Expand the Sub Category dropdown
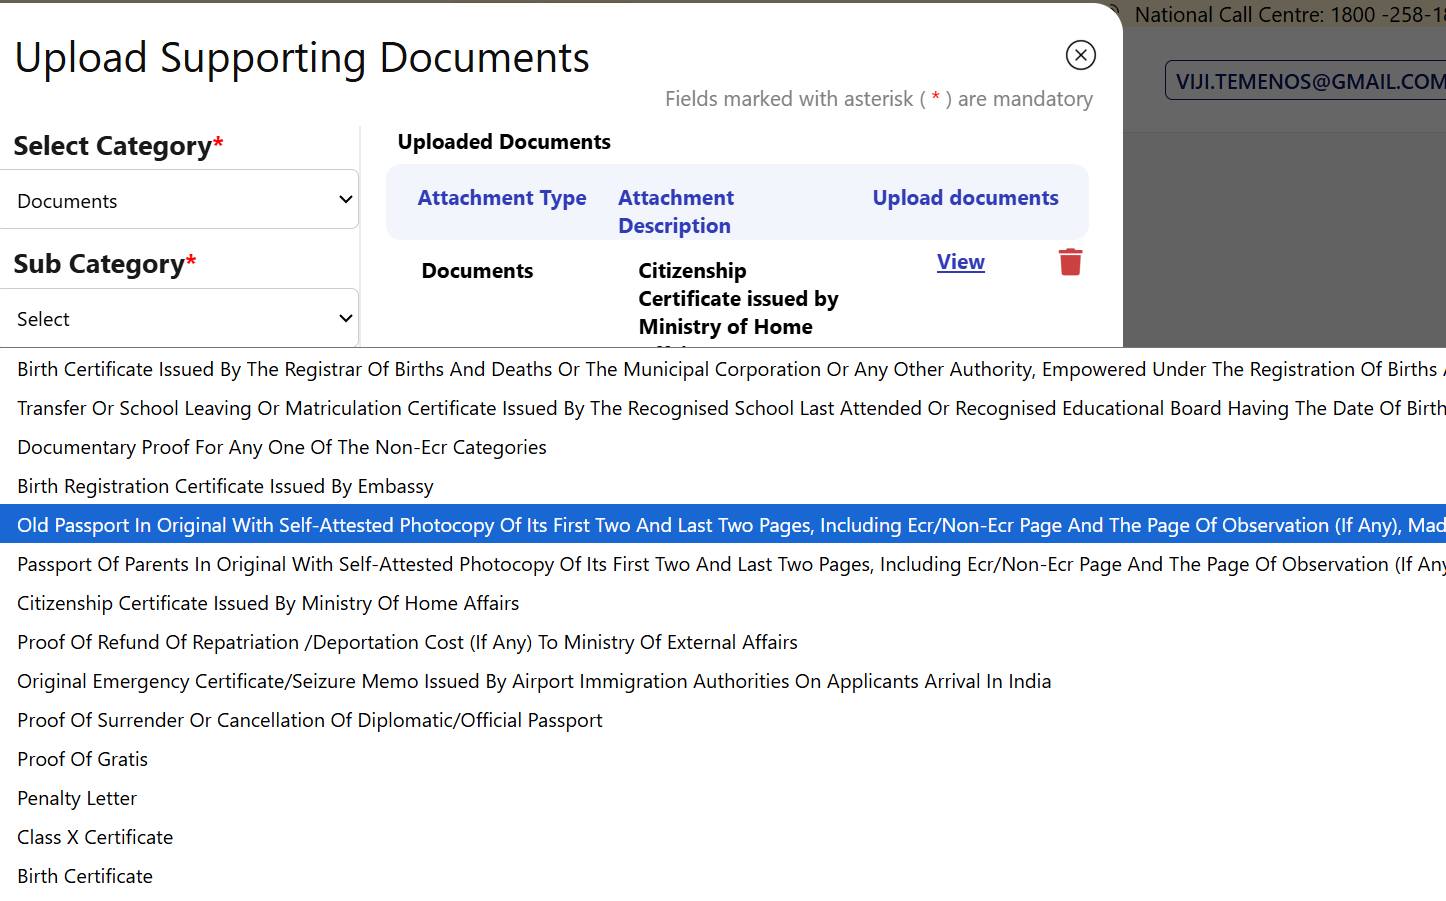Image resolution: width=1446 pixels, height=901 pixels. click(180, 318)
